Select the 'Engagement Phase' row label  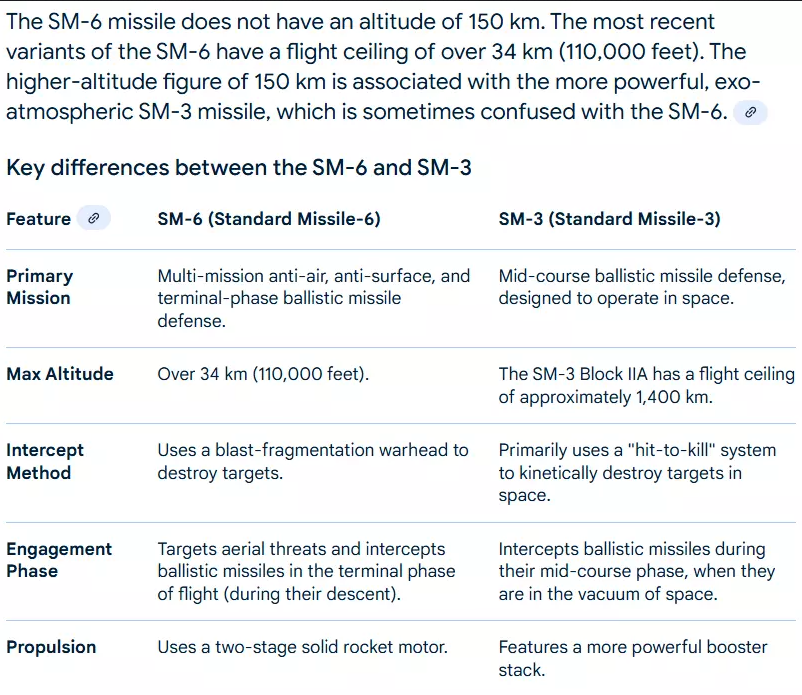pos(59,560)
